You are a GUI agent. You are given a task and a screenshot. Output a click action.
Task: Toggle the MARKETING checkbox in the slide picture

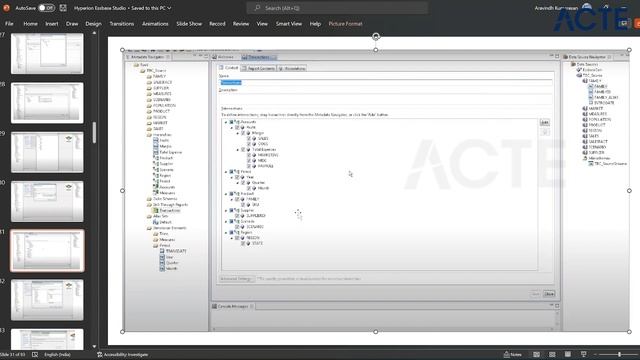coord(249,155)
